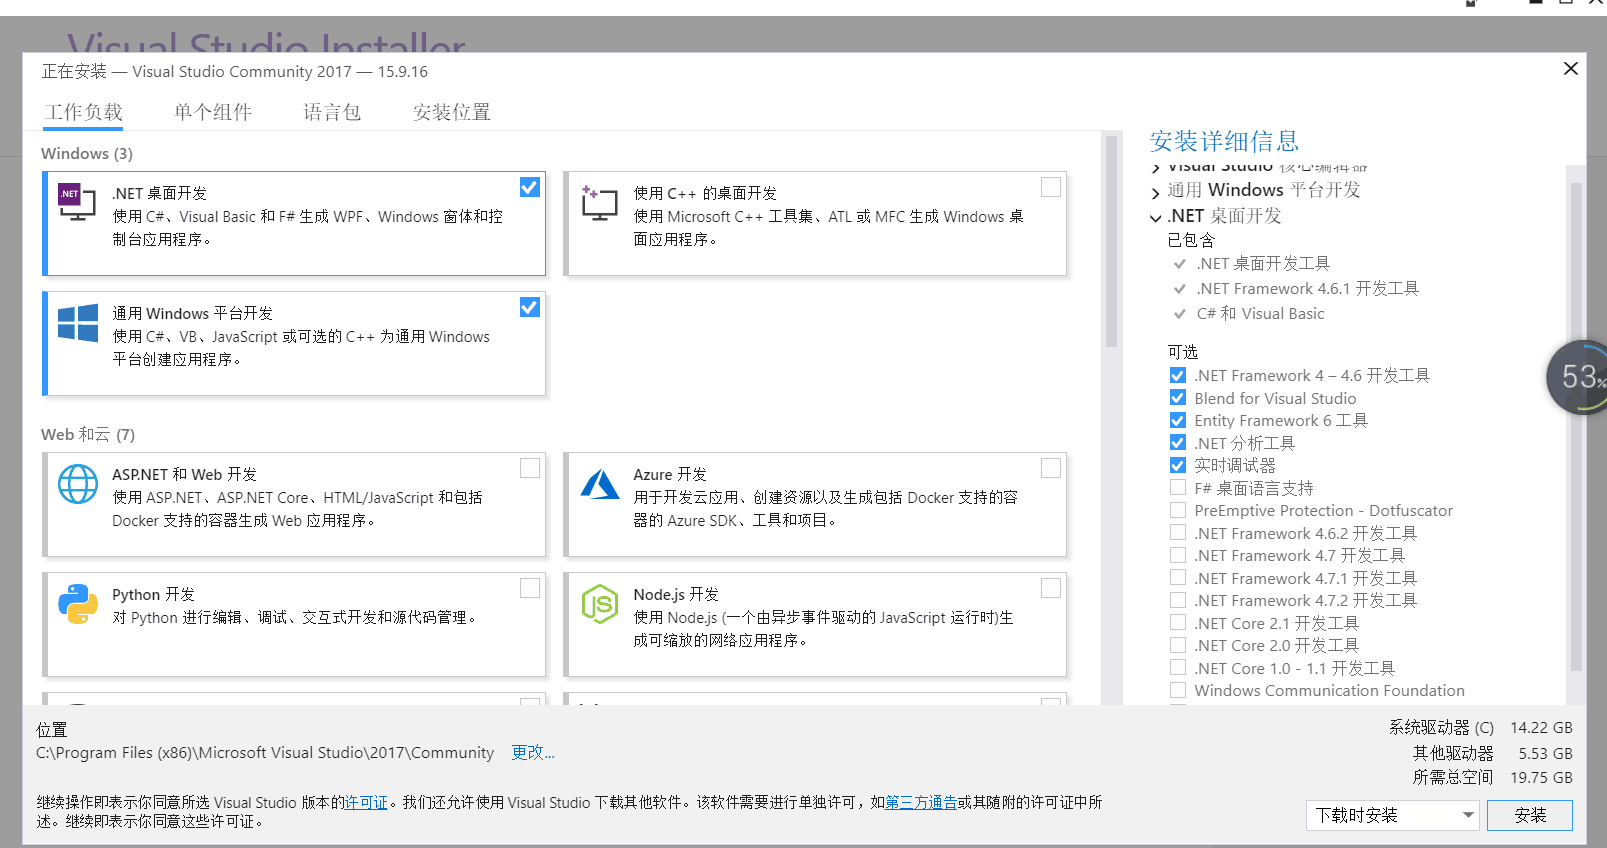Click the .NET desktop development workload icon

point(77,203)
